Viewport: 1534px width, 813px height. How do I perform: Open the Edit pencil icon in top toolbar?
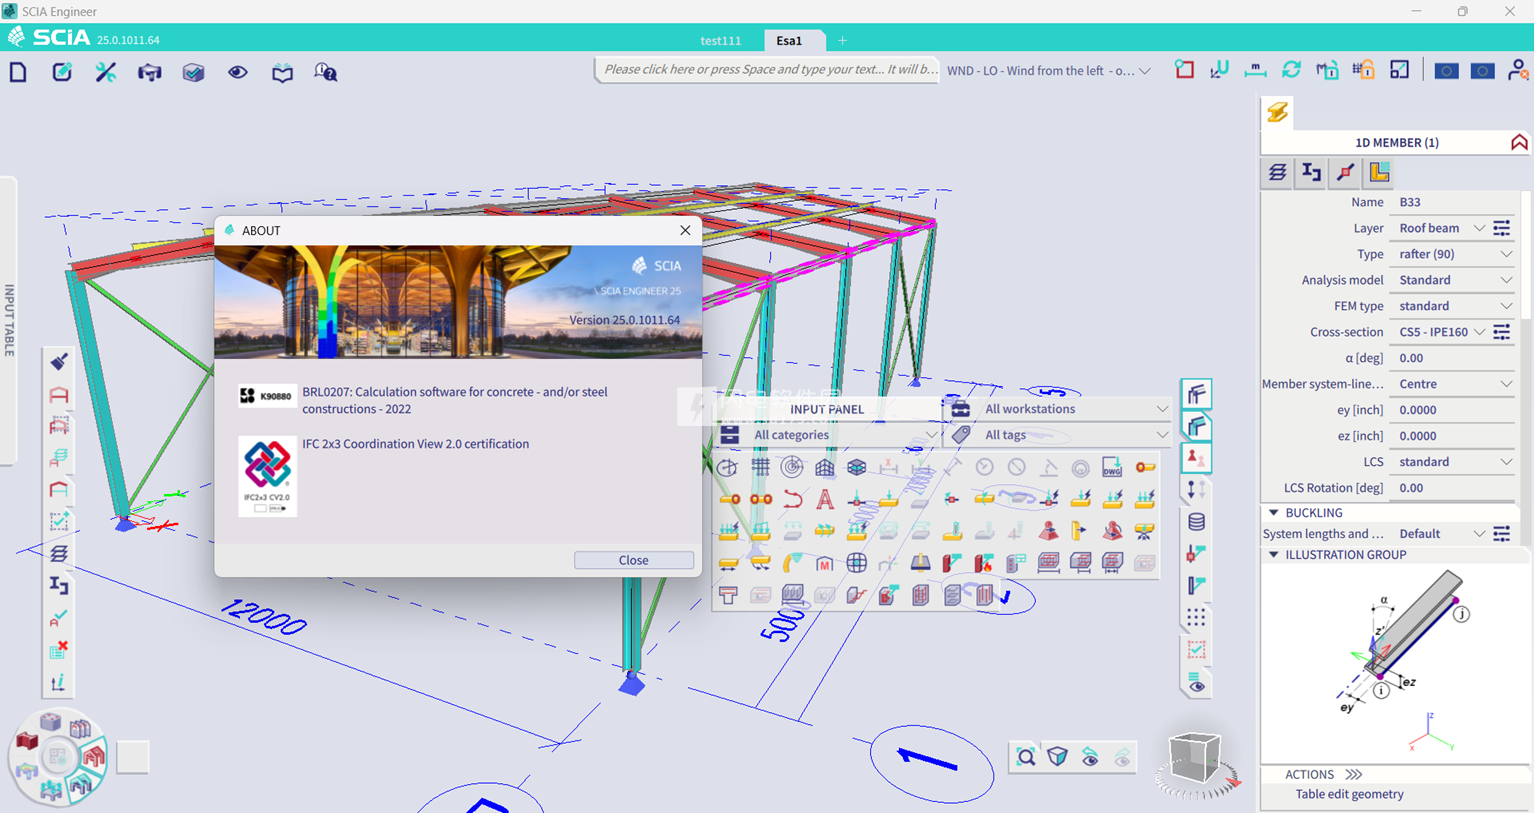[62, 72]
